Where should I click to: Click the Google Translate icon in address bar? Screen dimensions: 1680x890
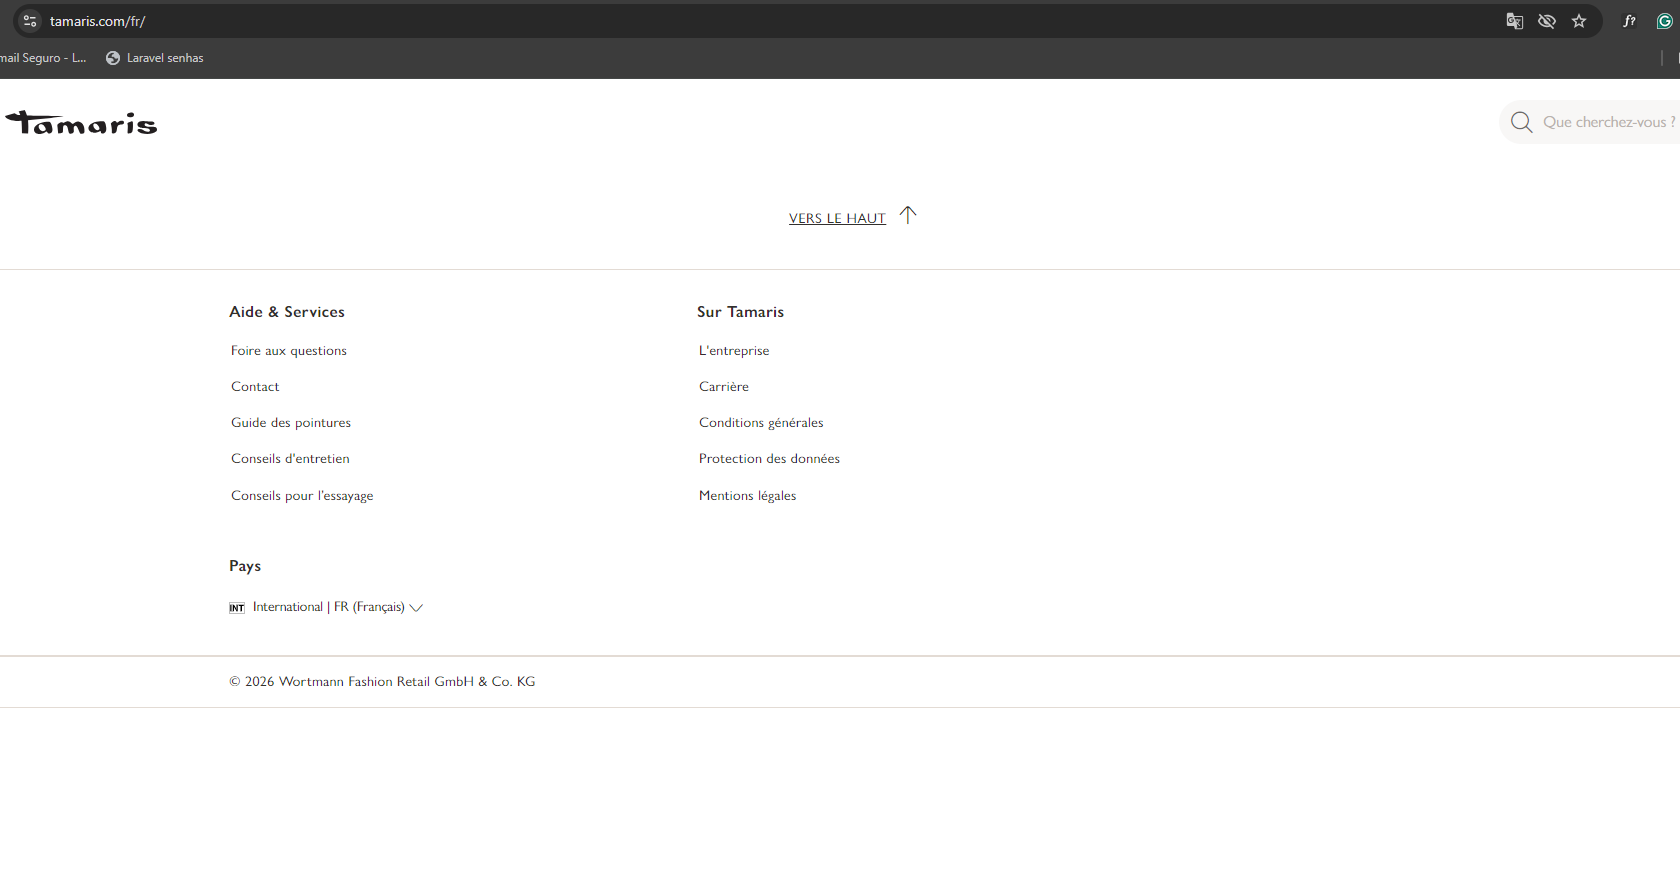pos(1515,21)
